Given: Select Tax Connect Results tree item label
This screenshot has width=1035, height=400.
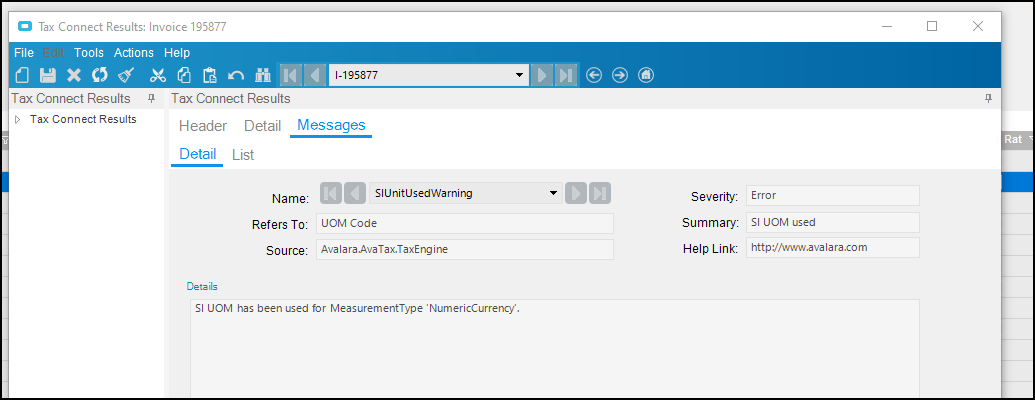Looking at the screenshot, I should (83, 119).
